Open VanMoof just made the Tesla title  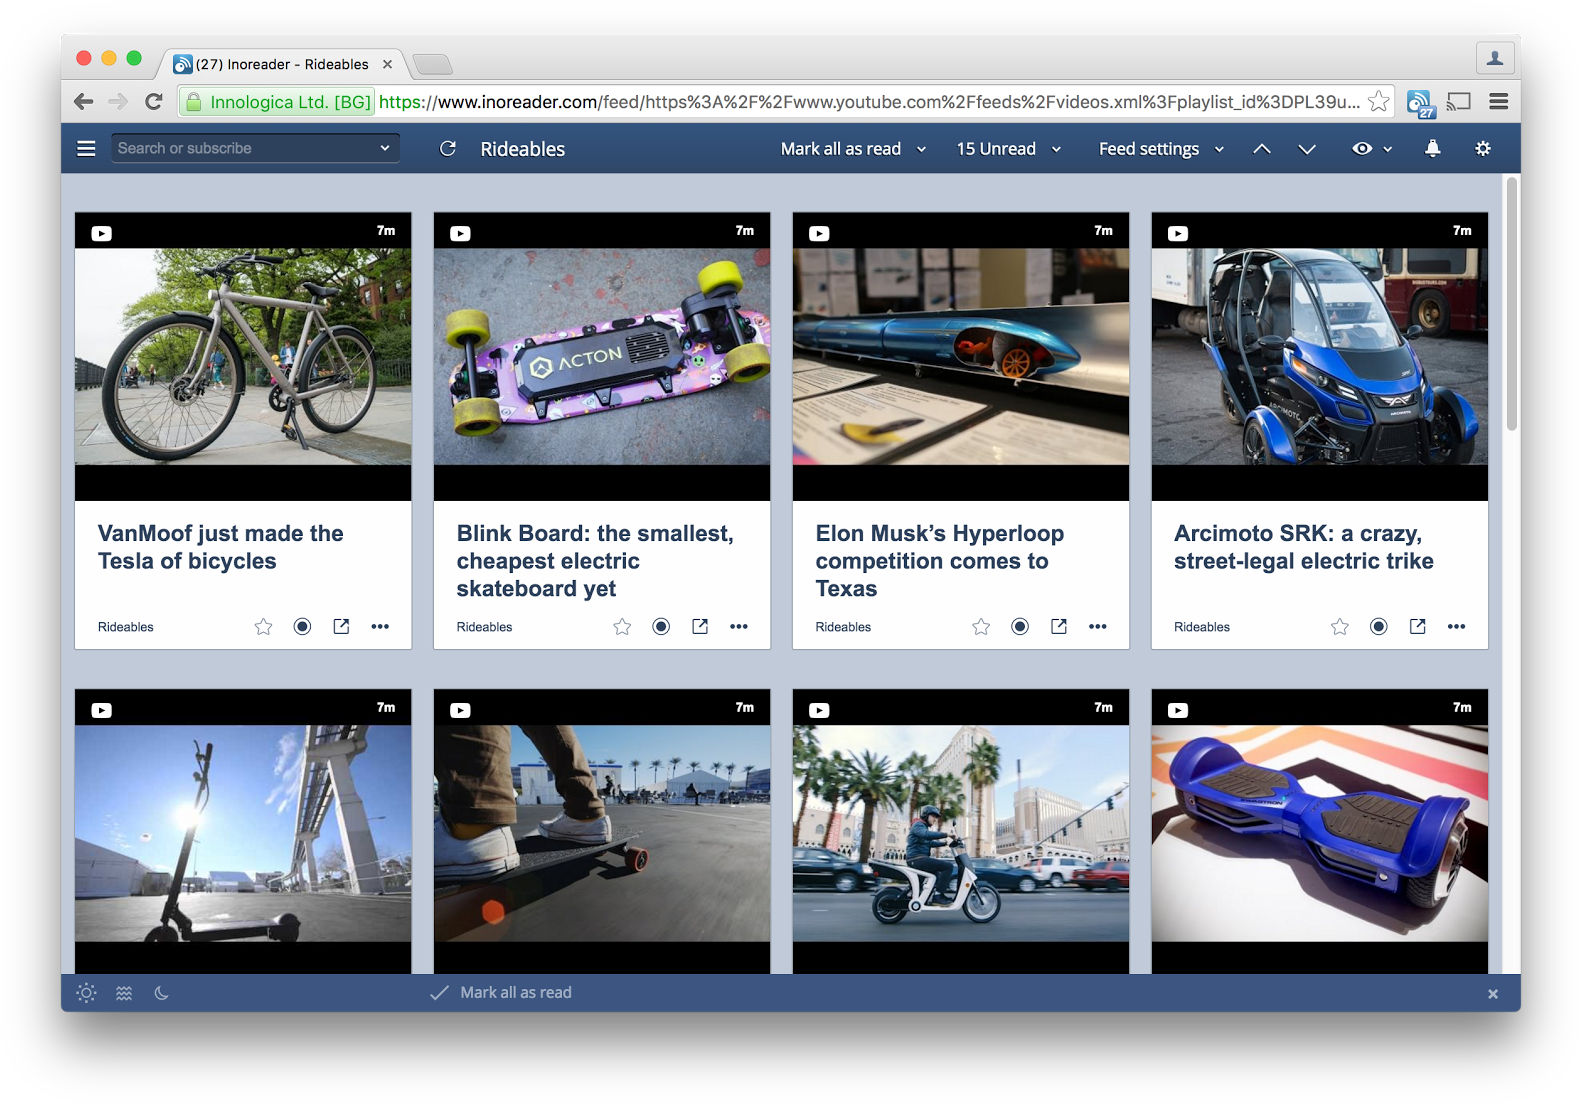tap(221, 547)
